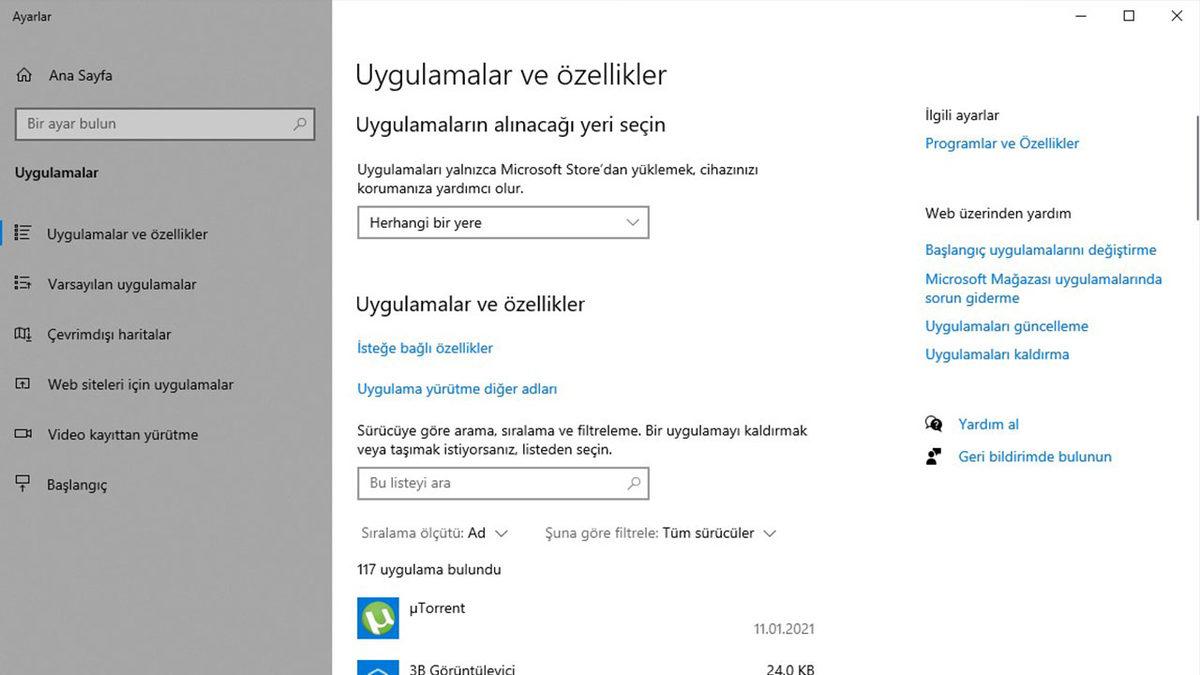Click the Geri bildirimde bulunun feedback icon
The height and width of the screenshot is (675, 1200).
[x=933, y=456]
